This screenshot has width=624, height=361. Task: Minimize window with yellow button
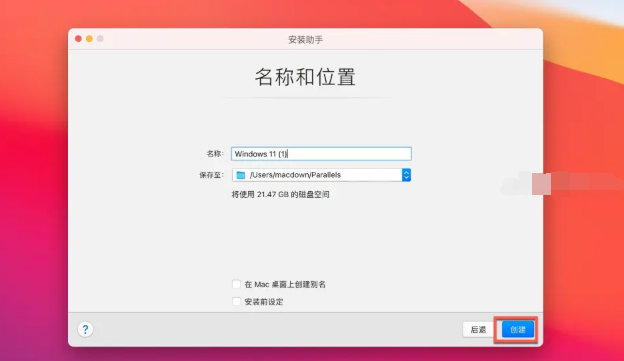[89, 39]
